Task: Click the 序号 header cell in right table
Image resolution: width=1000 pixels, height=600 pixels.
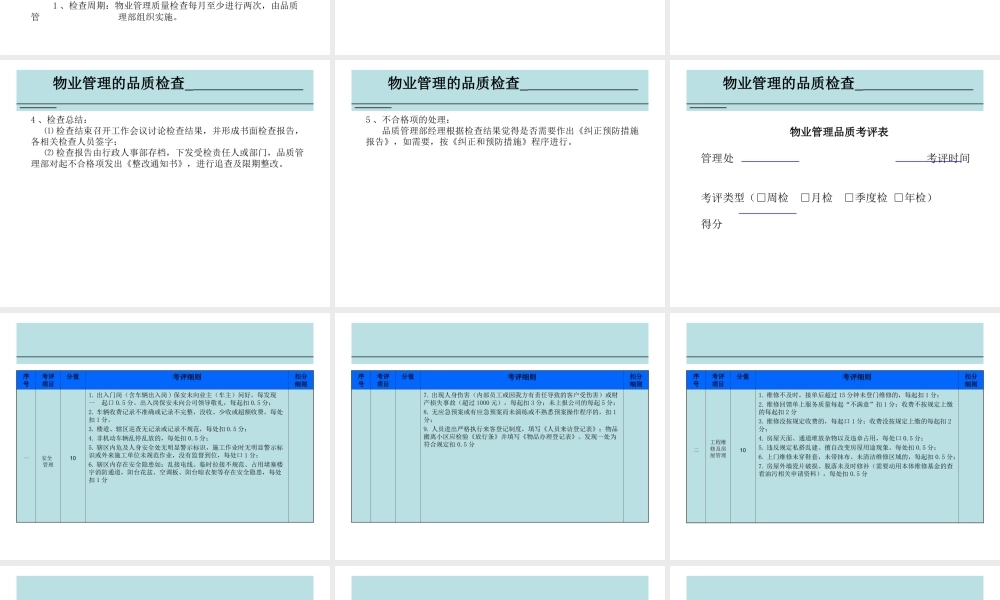Action: click(x=694, y=378)
